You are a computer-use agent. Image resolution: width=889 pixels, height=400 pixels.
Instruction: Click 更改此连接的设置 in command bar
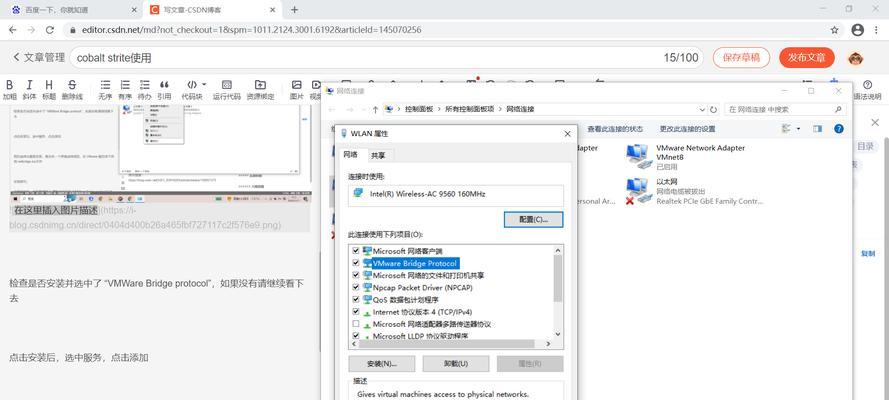pyautogui.click(x=687, y=129)
